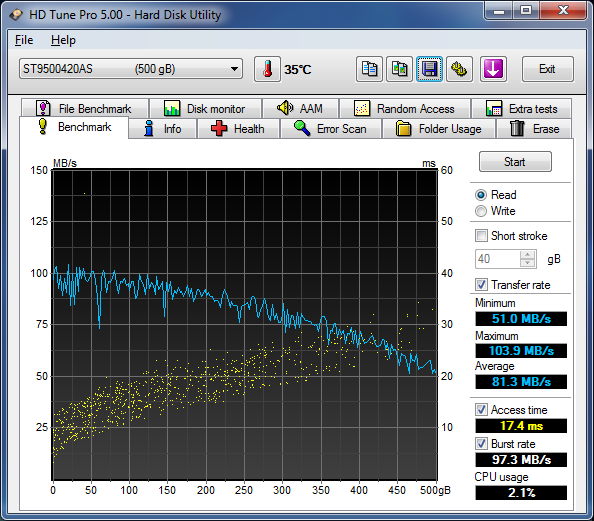This screenshot has height=521, width=594.
Task: Click the purple down-arrow minimize-to-tray icon
Action: [493, 69]
